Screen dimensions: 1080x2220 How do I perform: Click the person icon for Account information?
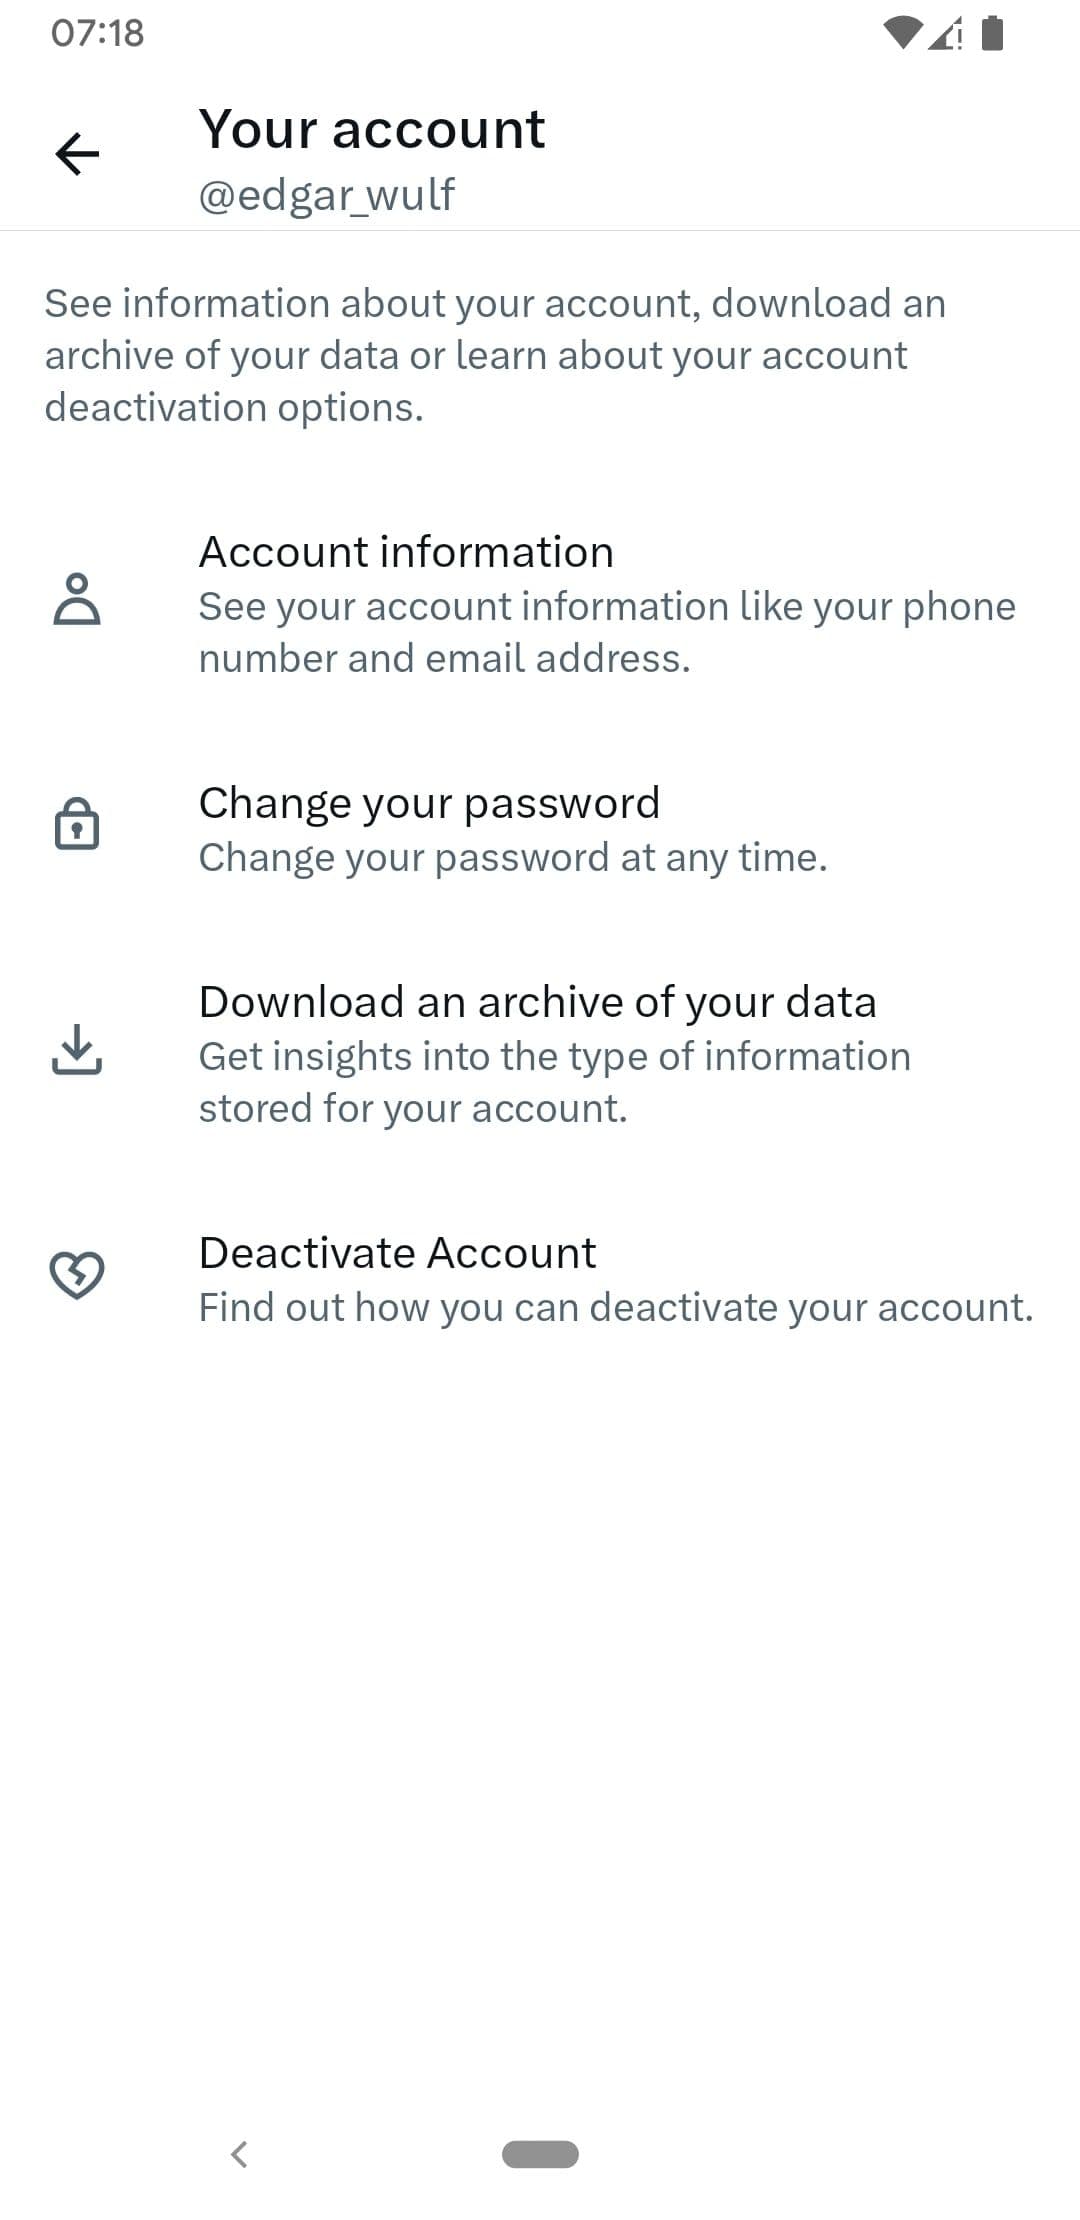click(77, 599)
